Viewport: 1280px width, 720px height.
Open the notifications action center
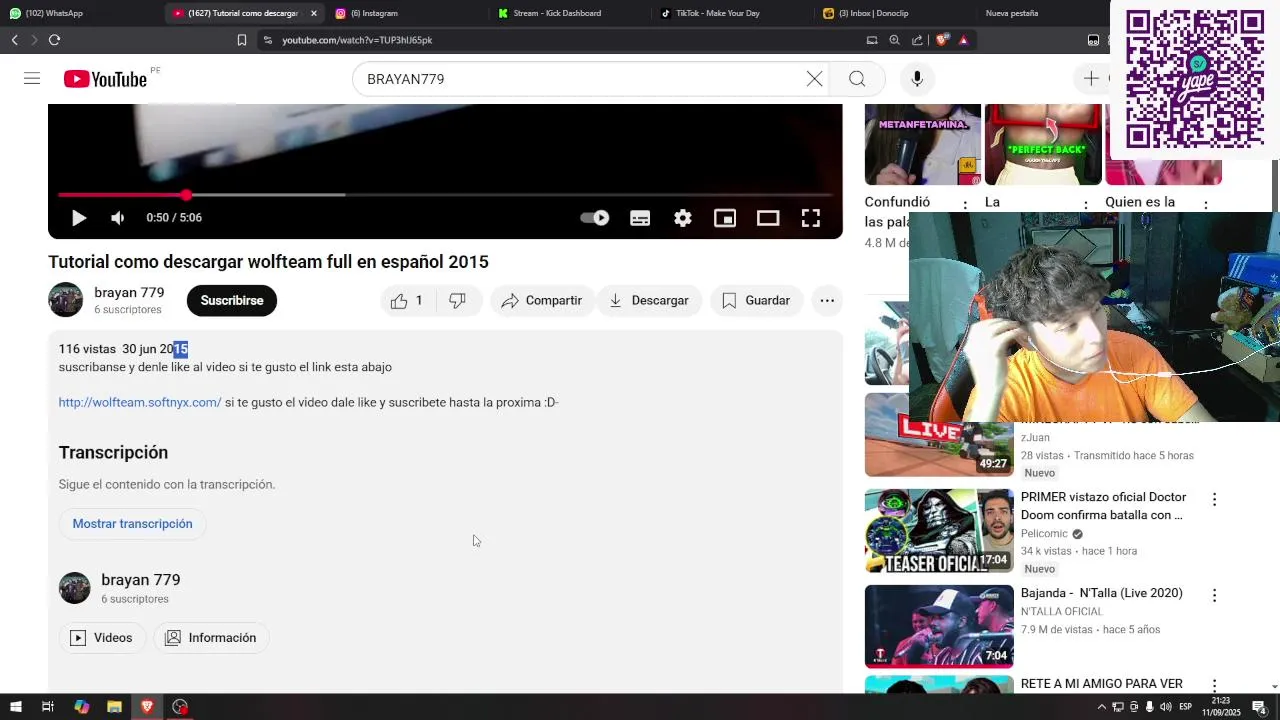[x=1260, y=707]
